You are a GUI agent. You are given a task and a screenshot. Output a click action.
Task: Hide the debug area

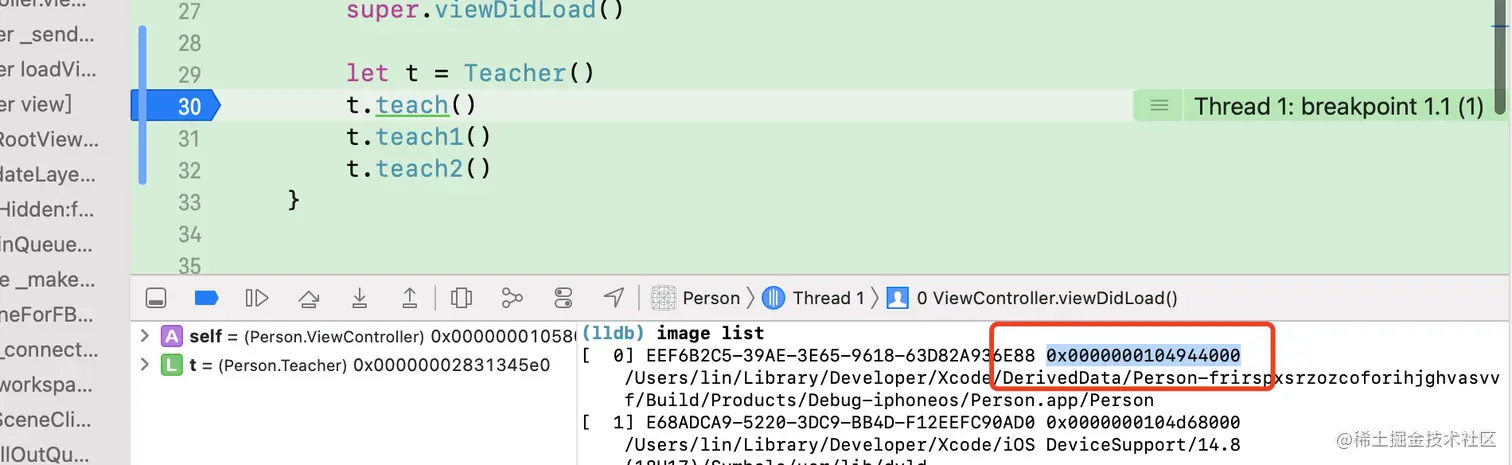point(155,298)
